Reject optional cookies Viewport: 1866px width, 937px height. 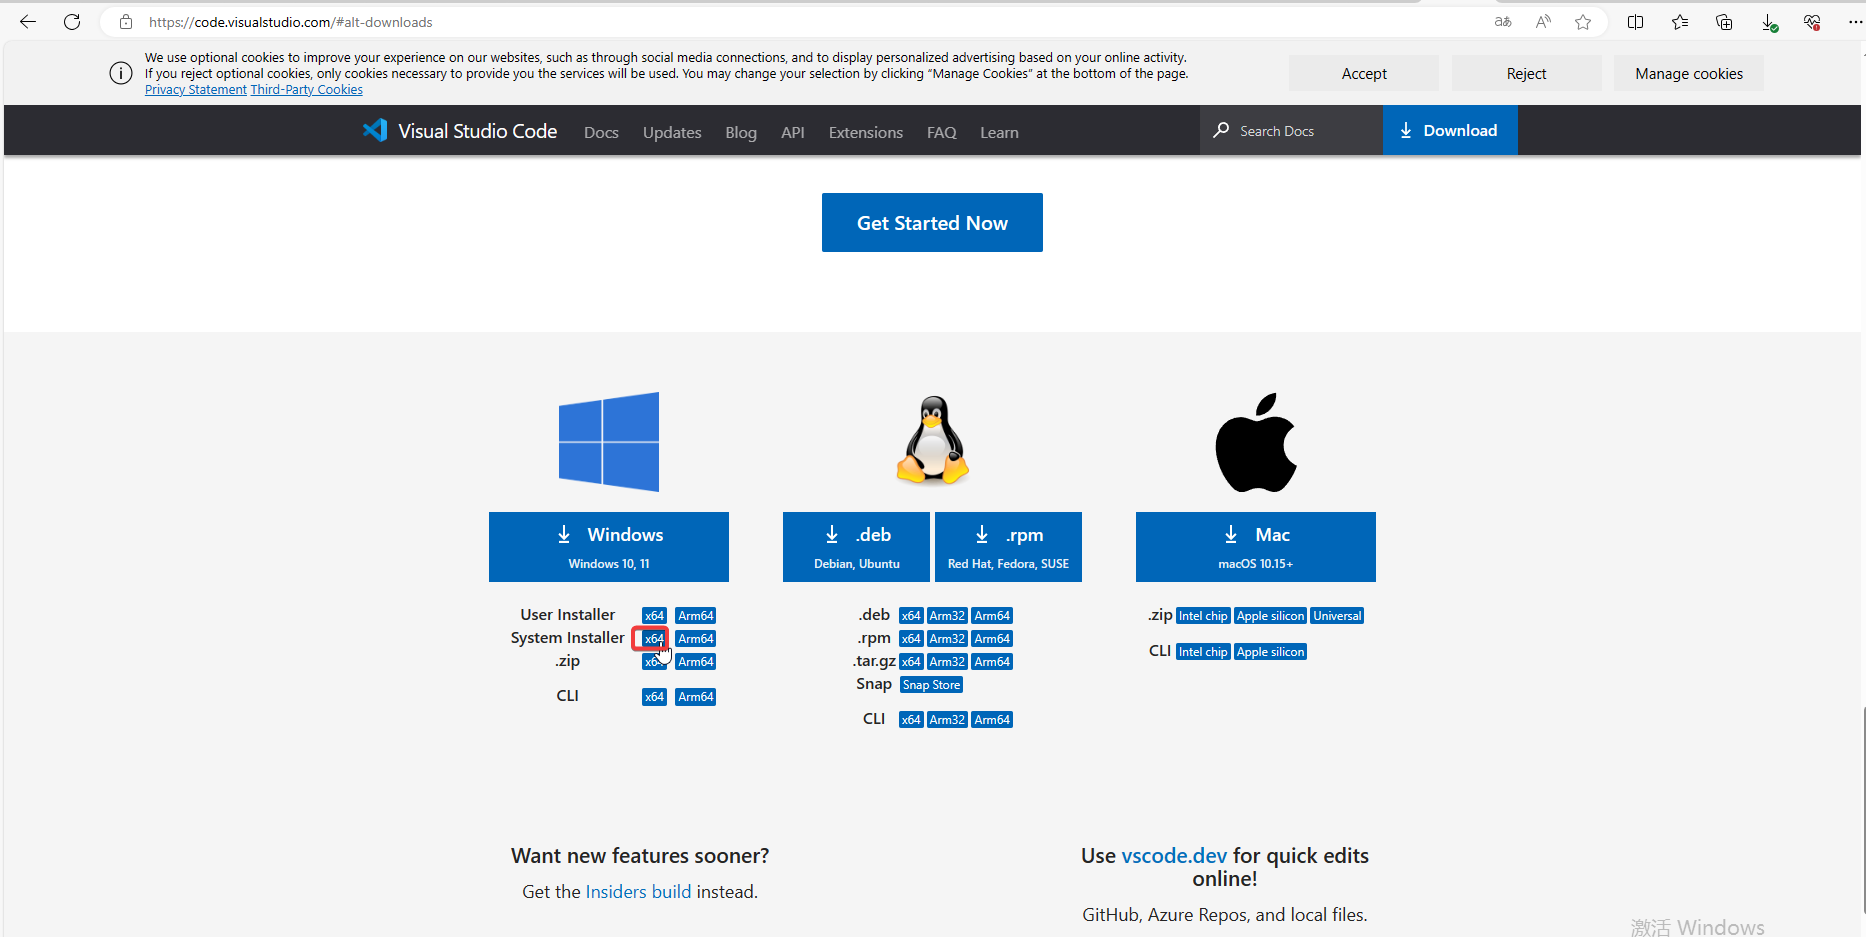click(x=1526, y=73)
